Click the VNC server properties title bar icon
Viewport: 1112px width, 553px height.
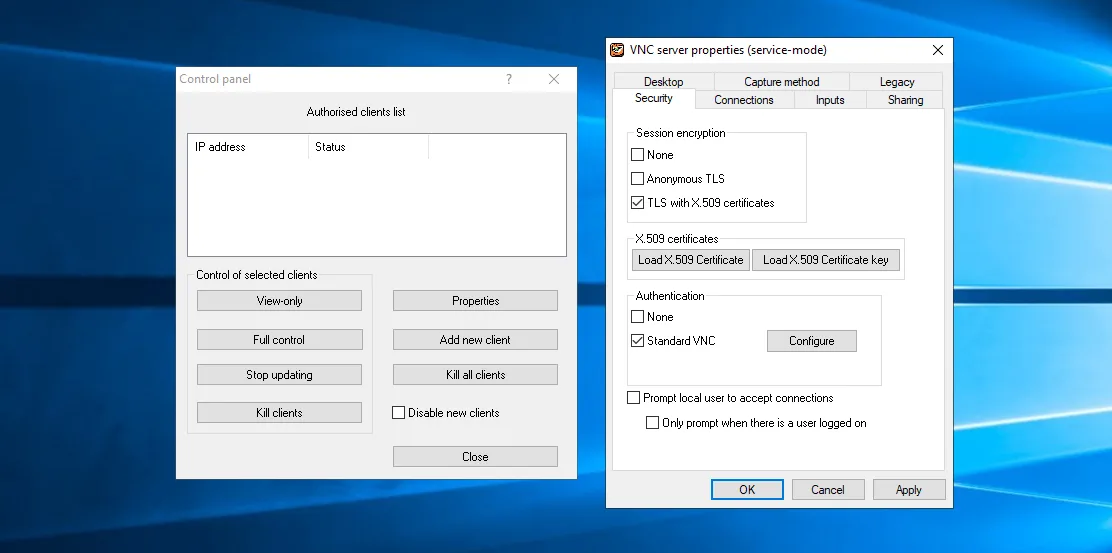618,50
